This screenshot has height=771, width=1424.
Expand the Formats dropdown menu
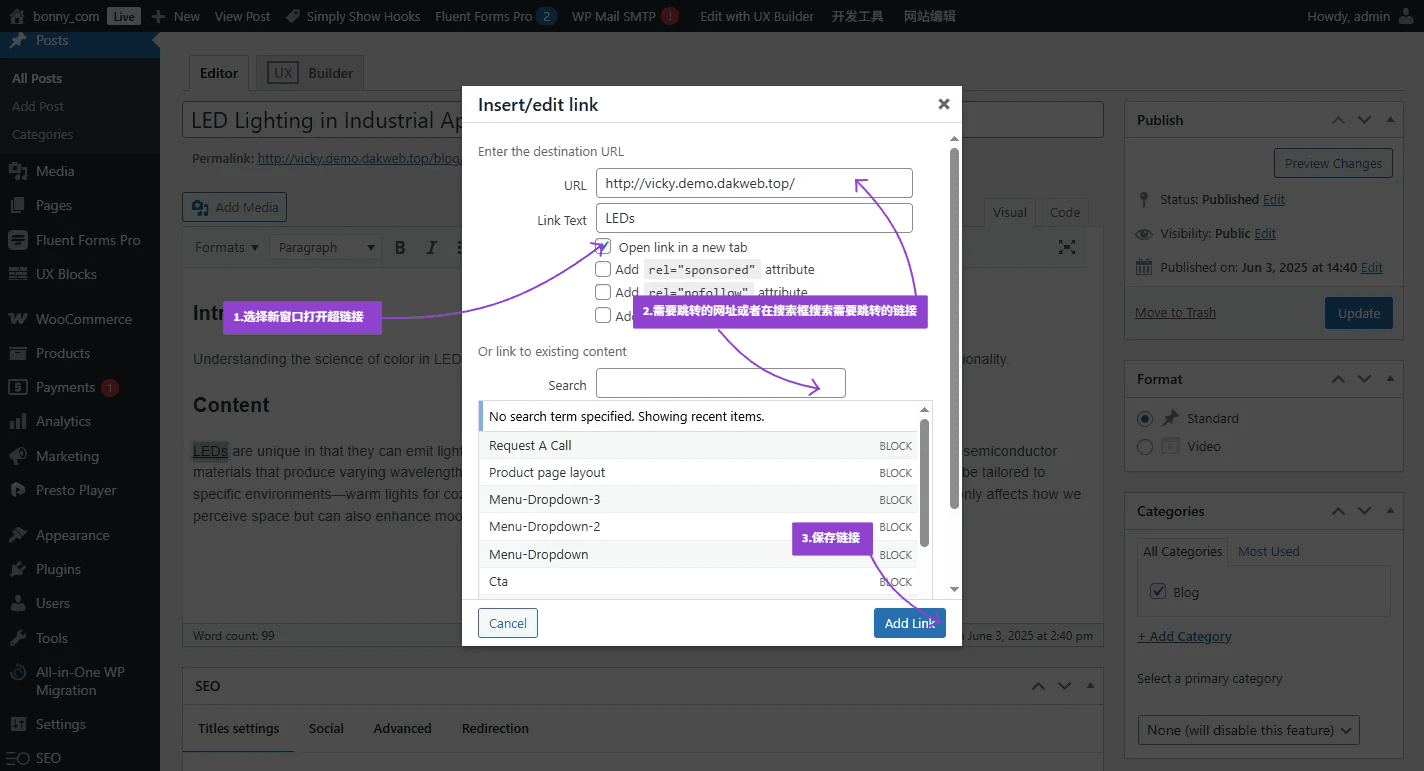point(226,247)
